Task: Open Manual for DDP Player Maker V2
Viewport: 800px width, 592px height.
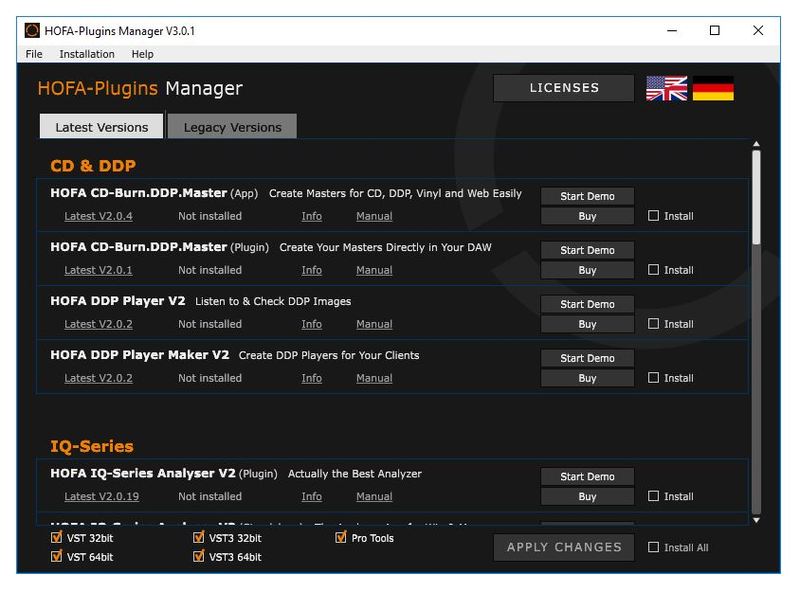Action: point(374,379)
